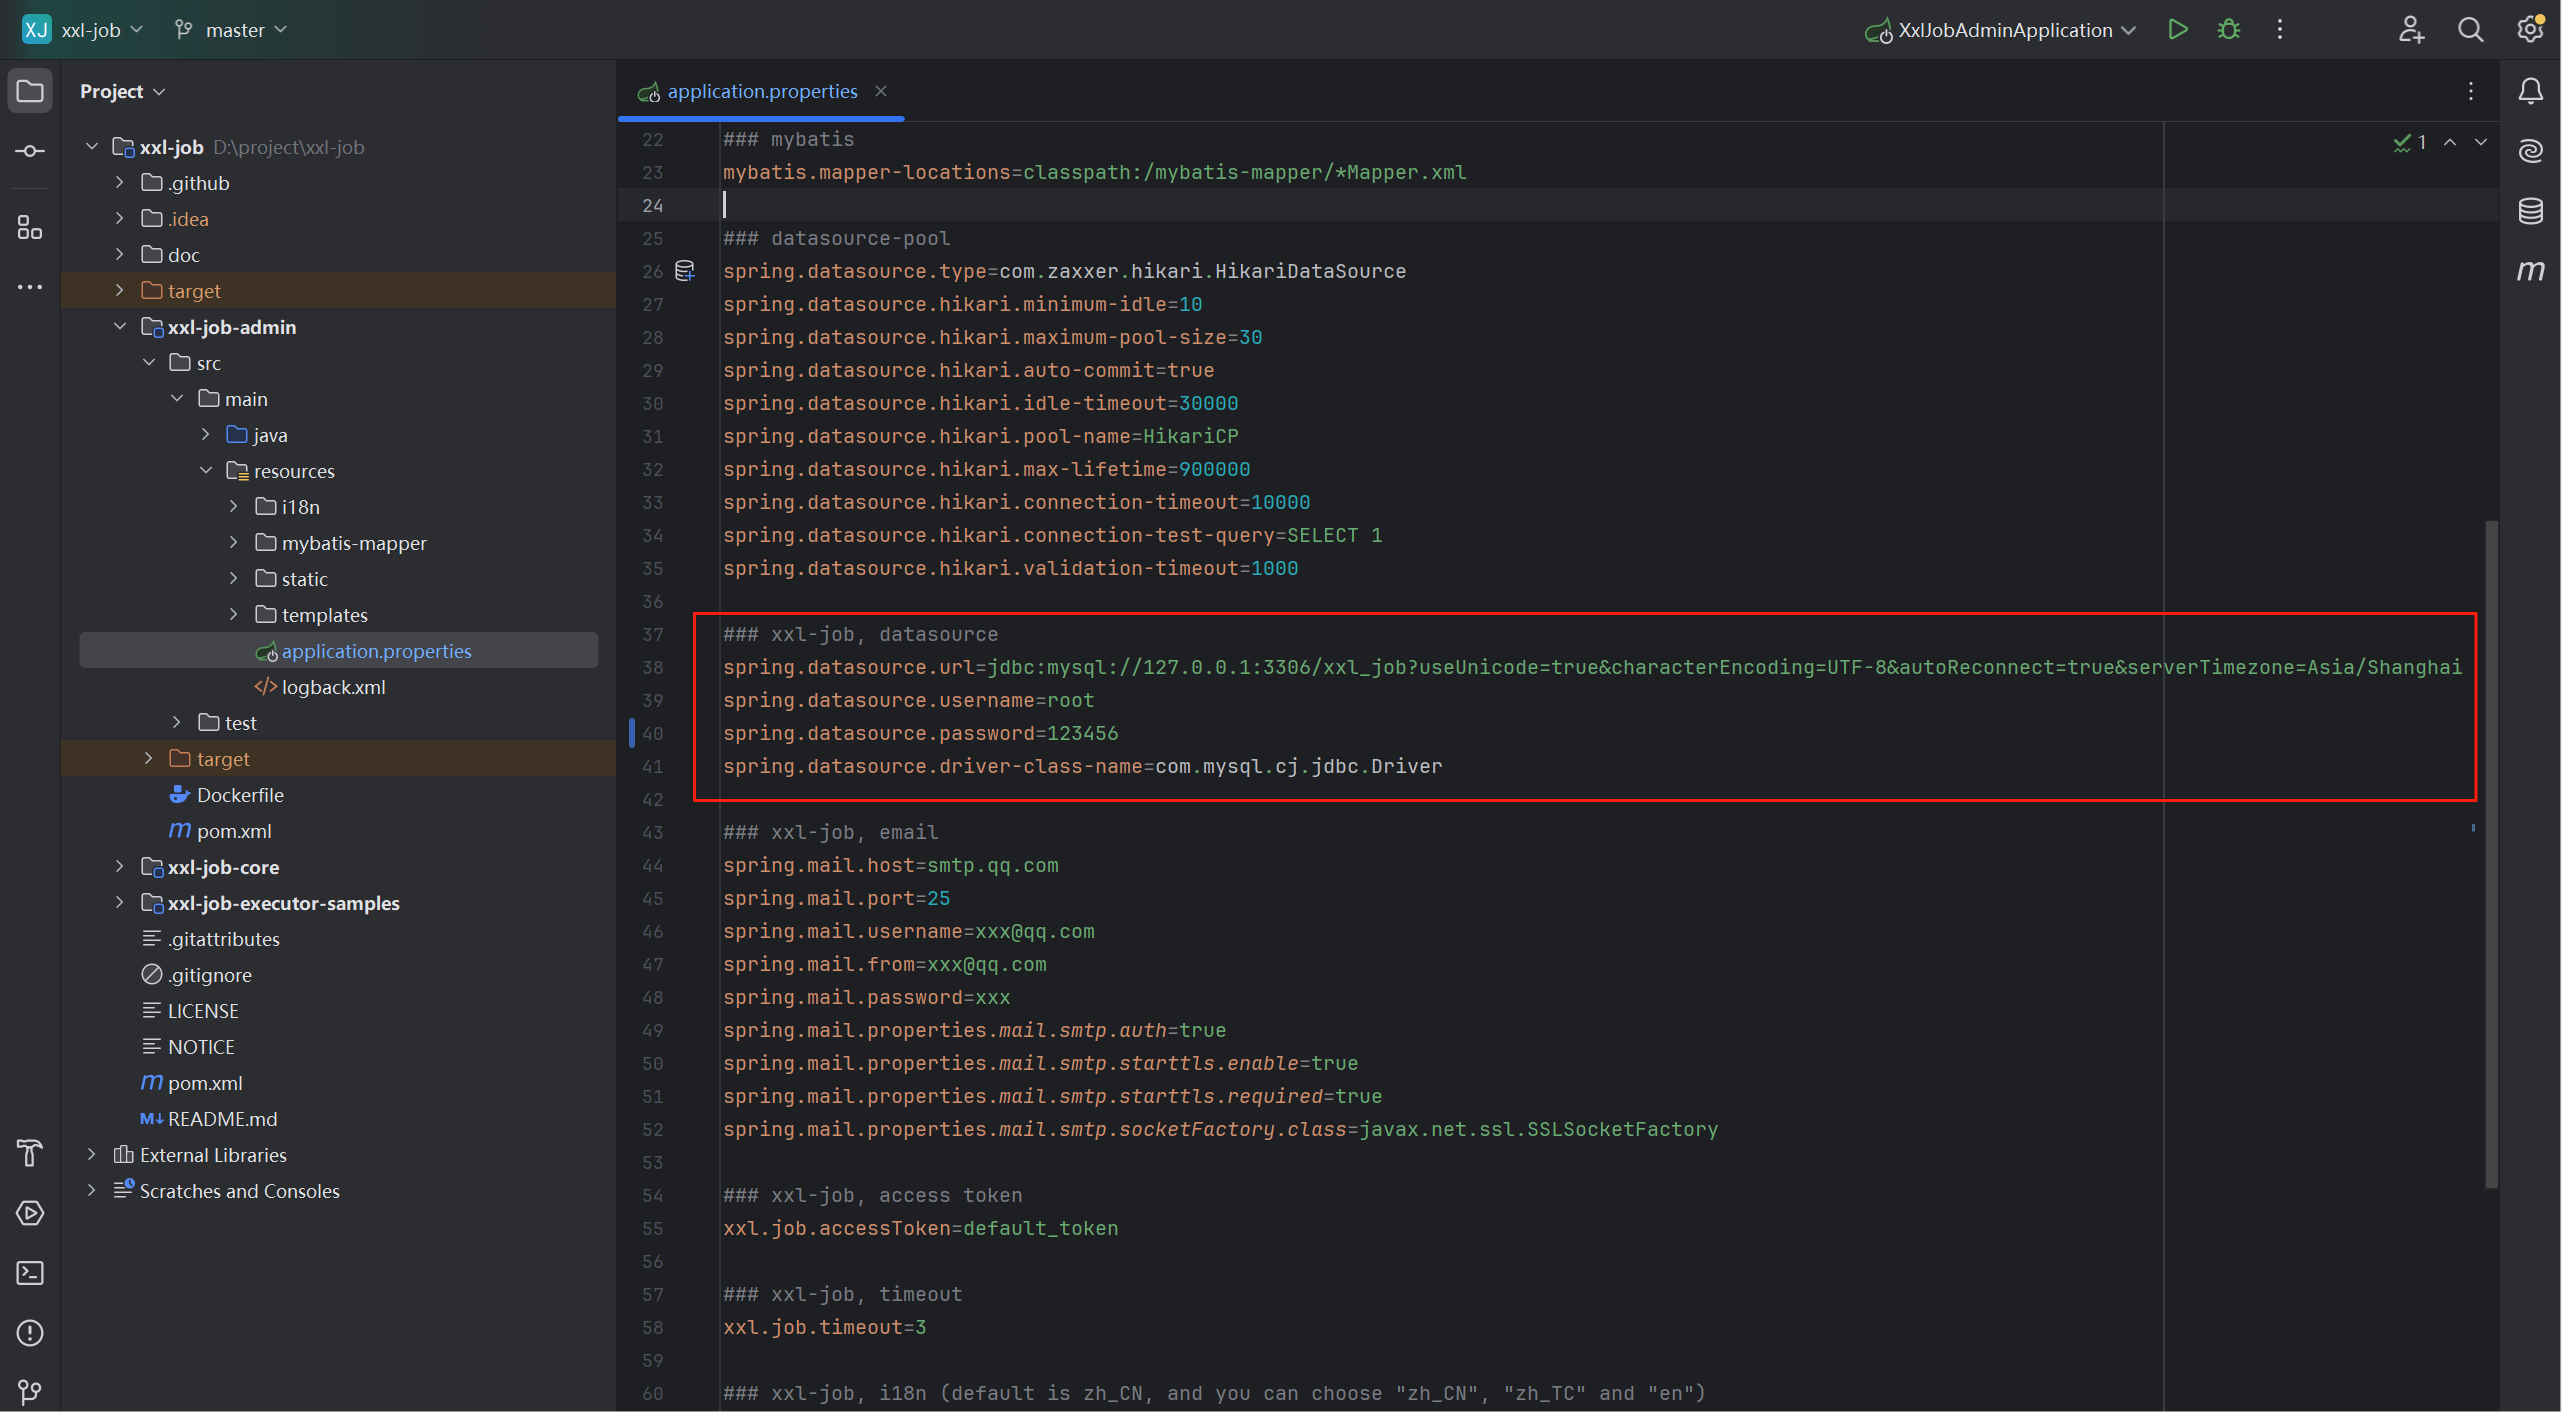Show more tool windows ellipsis
2562x1412 pixels.
(30, 287)
